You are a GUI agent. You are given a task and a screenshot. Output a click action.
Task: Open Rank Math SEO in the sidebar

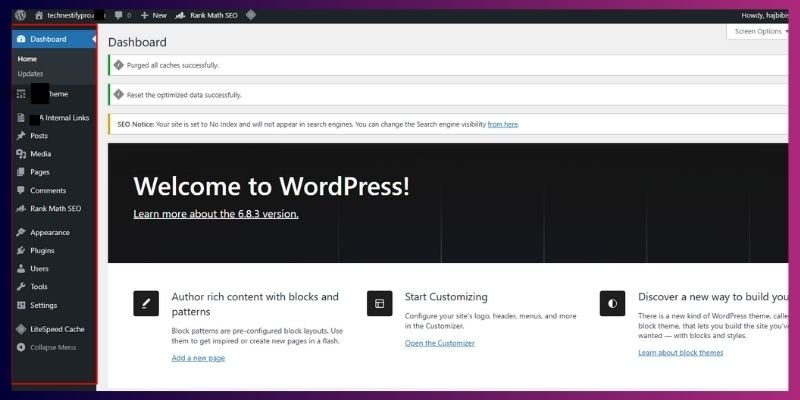[54, 209]
